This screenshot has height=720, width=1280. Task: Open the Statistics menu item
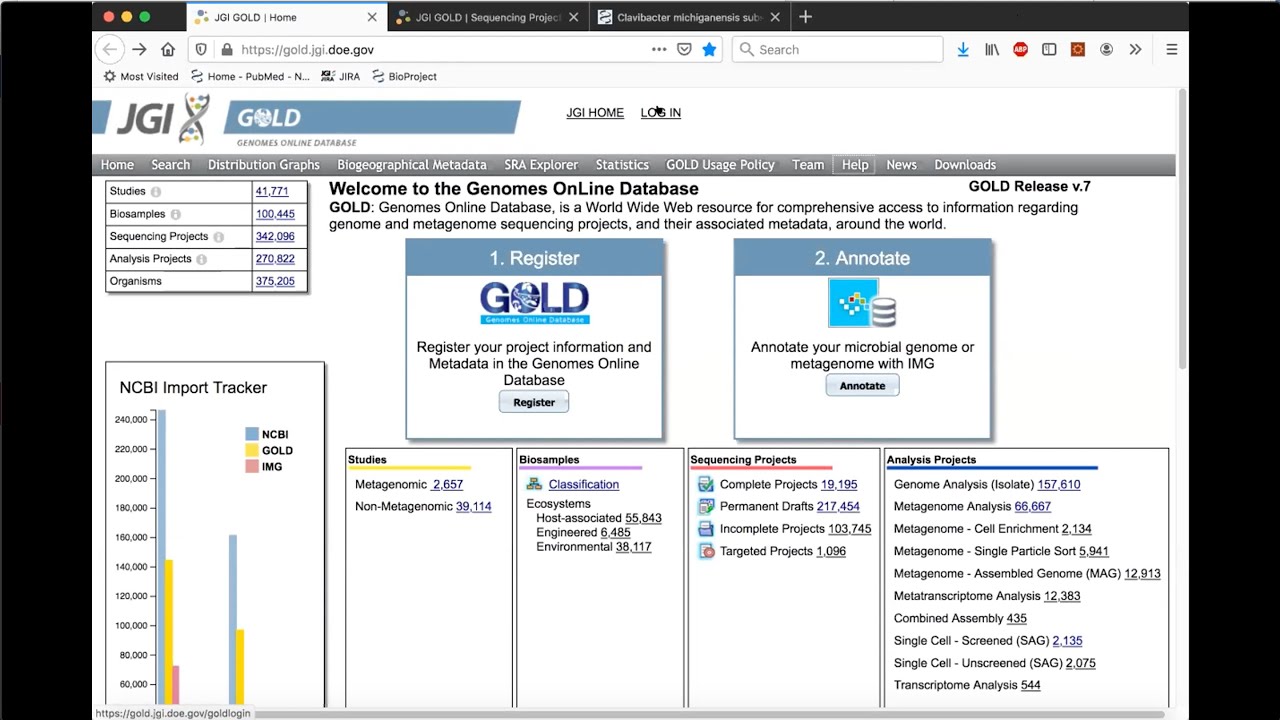coord(622,165)
